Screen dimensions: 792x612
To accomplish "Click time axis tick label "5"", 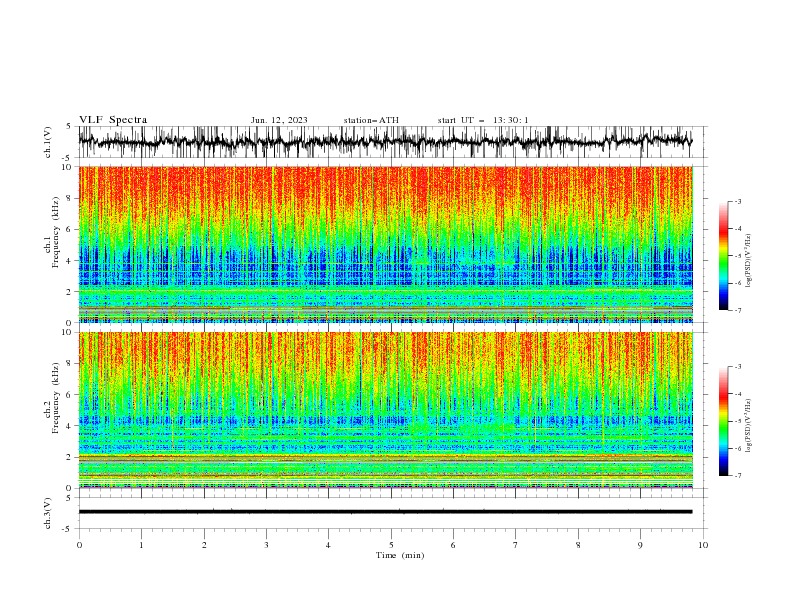I will click(x=391, y=545).
